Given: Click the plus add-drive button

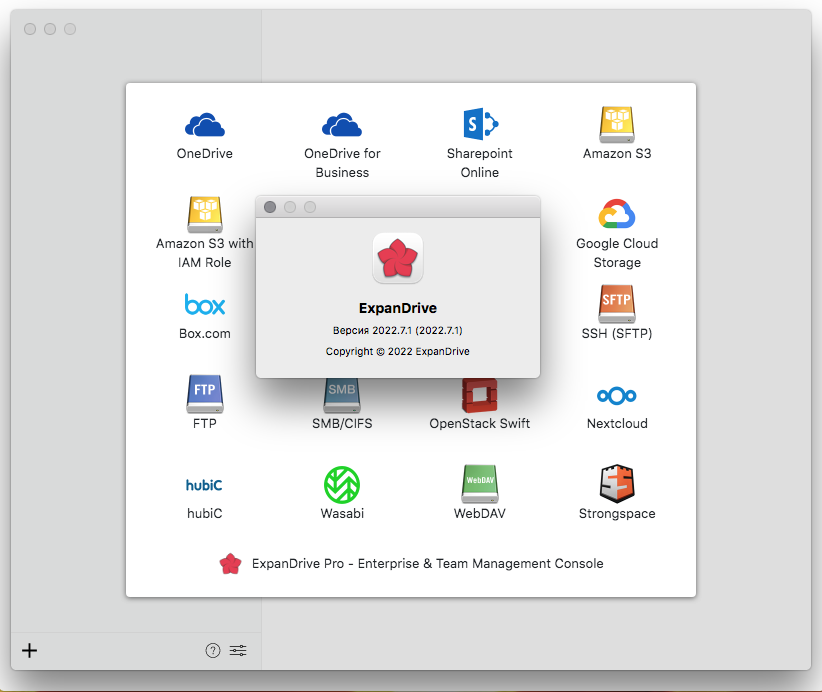Looking at the screenshot, I should point(30,651).
